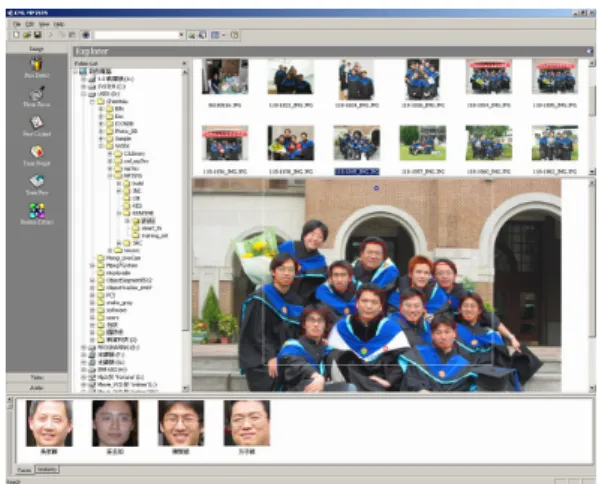Viewport: 599px width, 484px height.
Task: Collapse the USER (D:) drive node
Action: point(84,94)
